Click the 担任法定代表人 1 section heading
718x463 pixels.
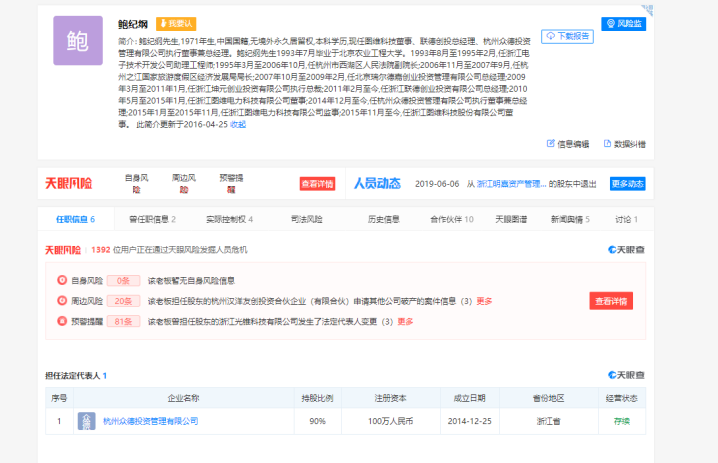[76, 376]
